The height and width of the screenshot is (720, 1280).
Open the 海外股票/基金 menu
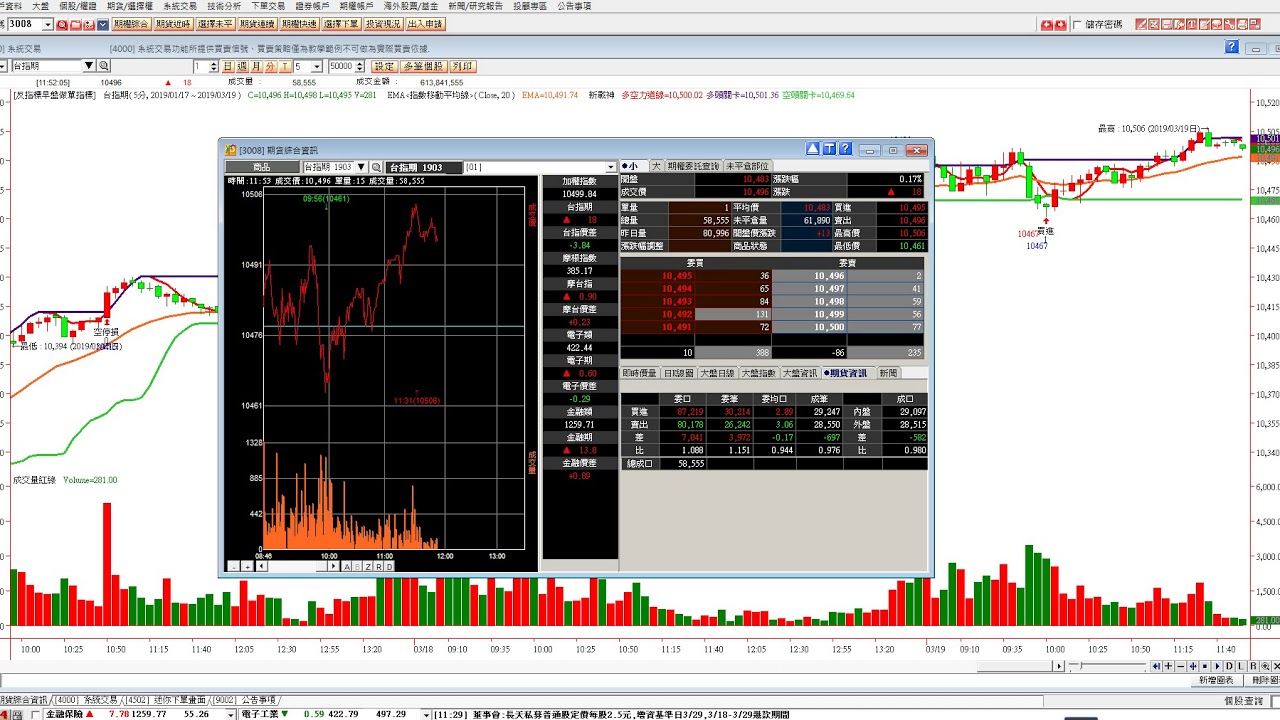point(412,6)
